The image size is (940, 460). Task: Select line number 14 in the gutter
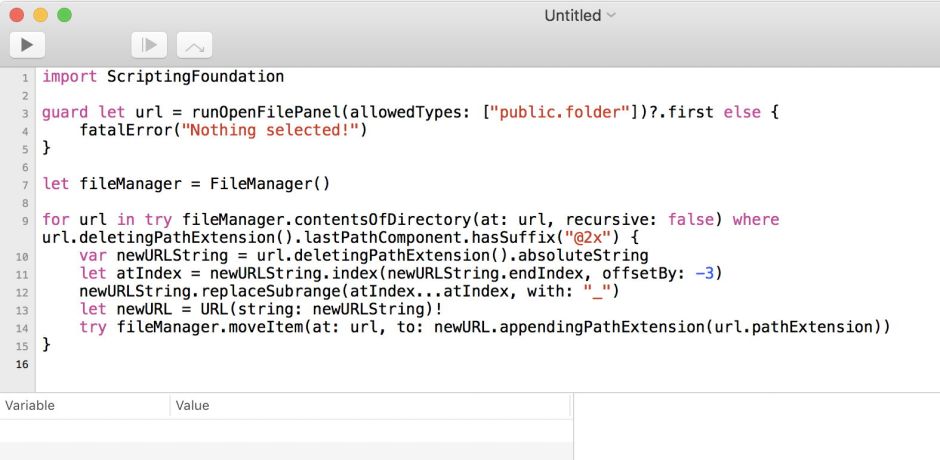[24, 328]
